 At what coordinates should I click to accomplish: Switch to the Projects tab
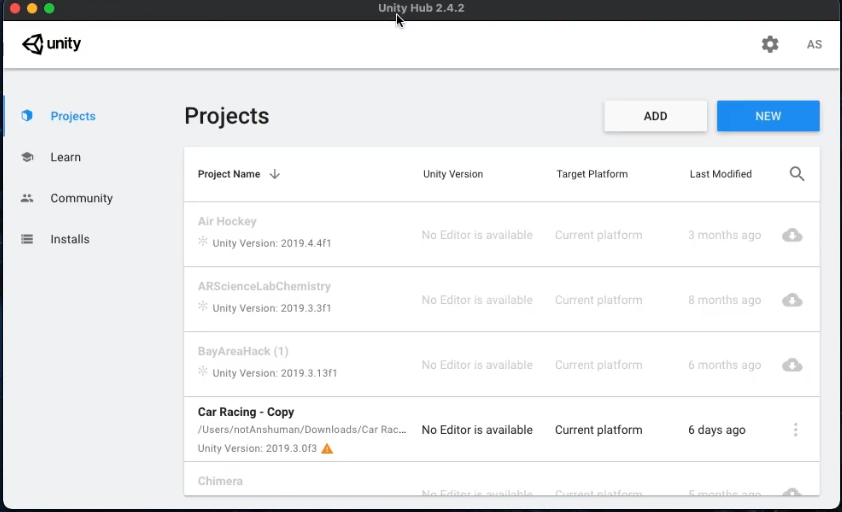72,116
